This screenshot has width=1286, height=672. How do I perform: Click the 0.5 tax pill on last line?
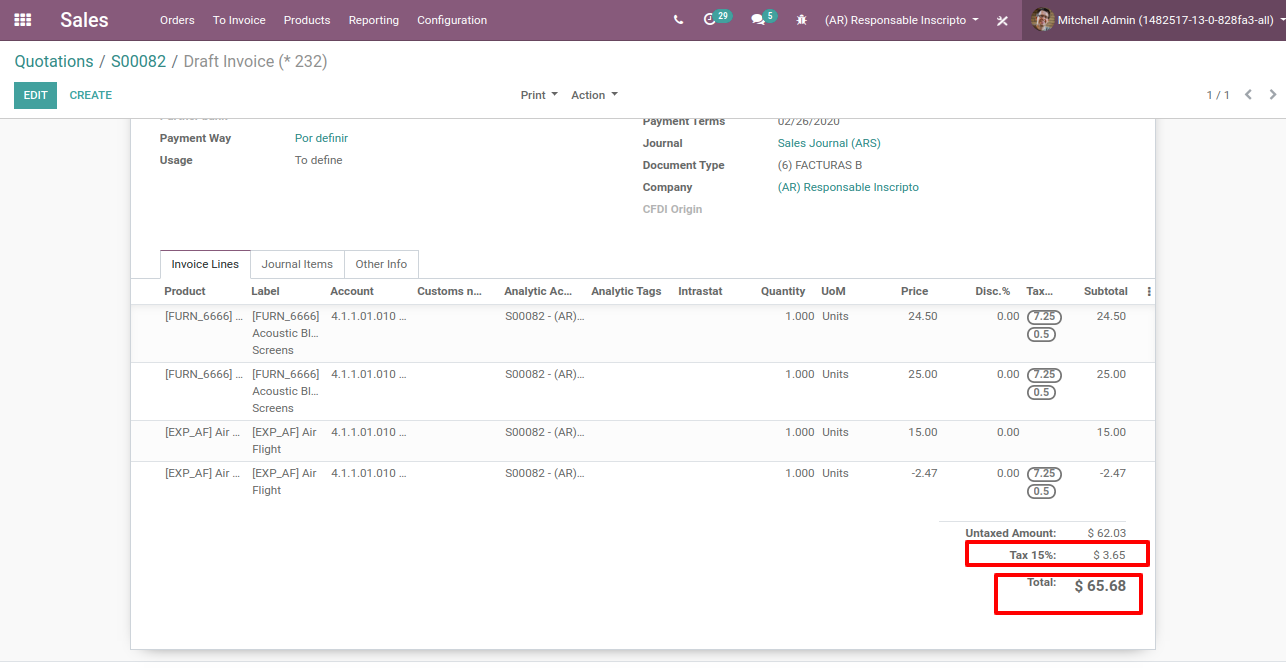pyautogui.click(x=1041, y=491)
